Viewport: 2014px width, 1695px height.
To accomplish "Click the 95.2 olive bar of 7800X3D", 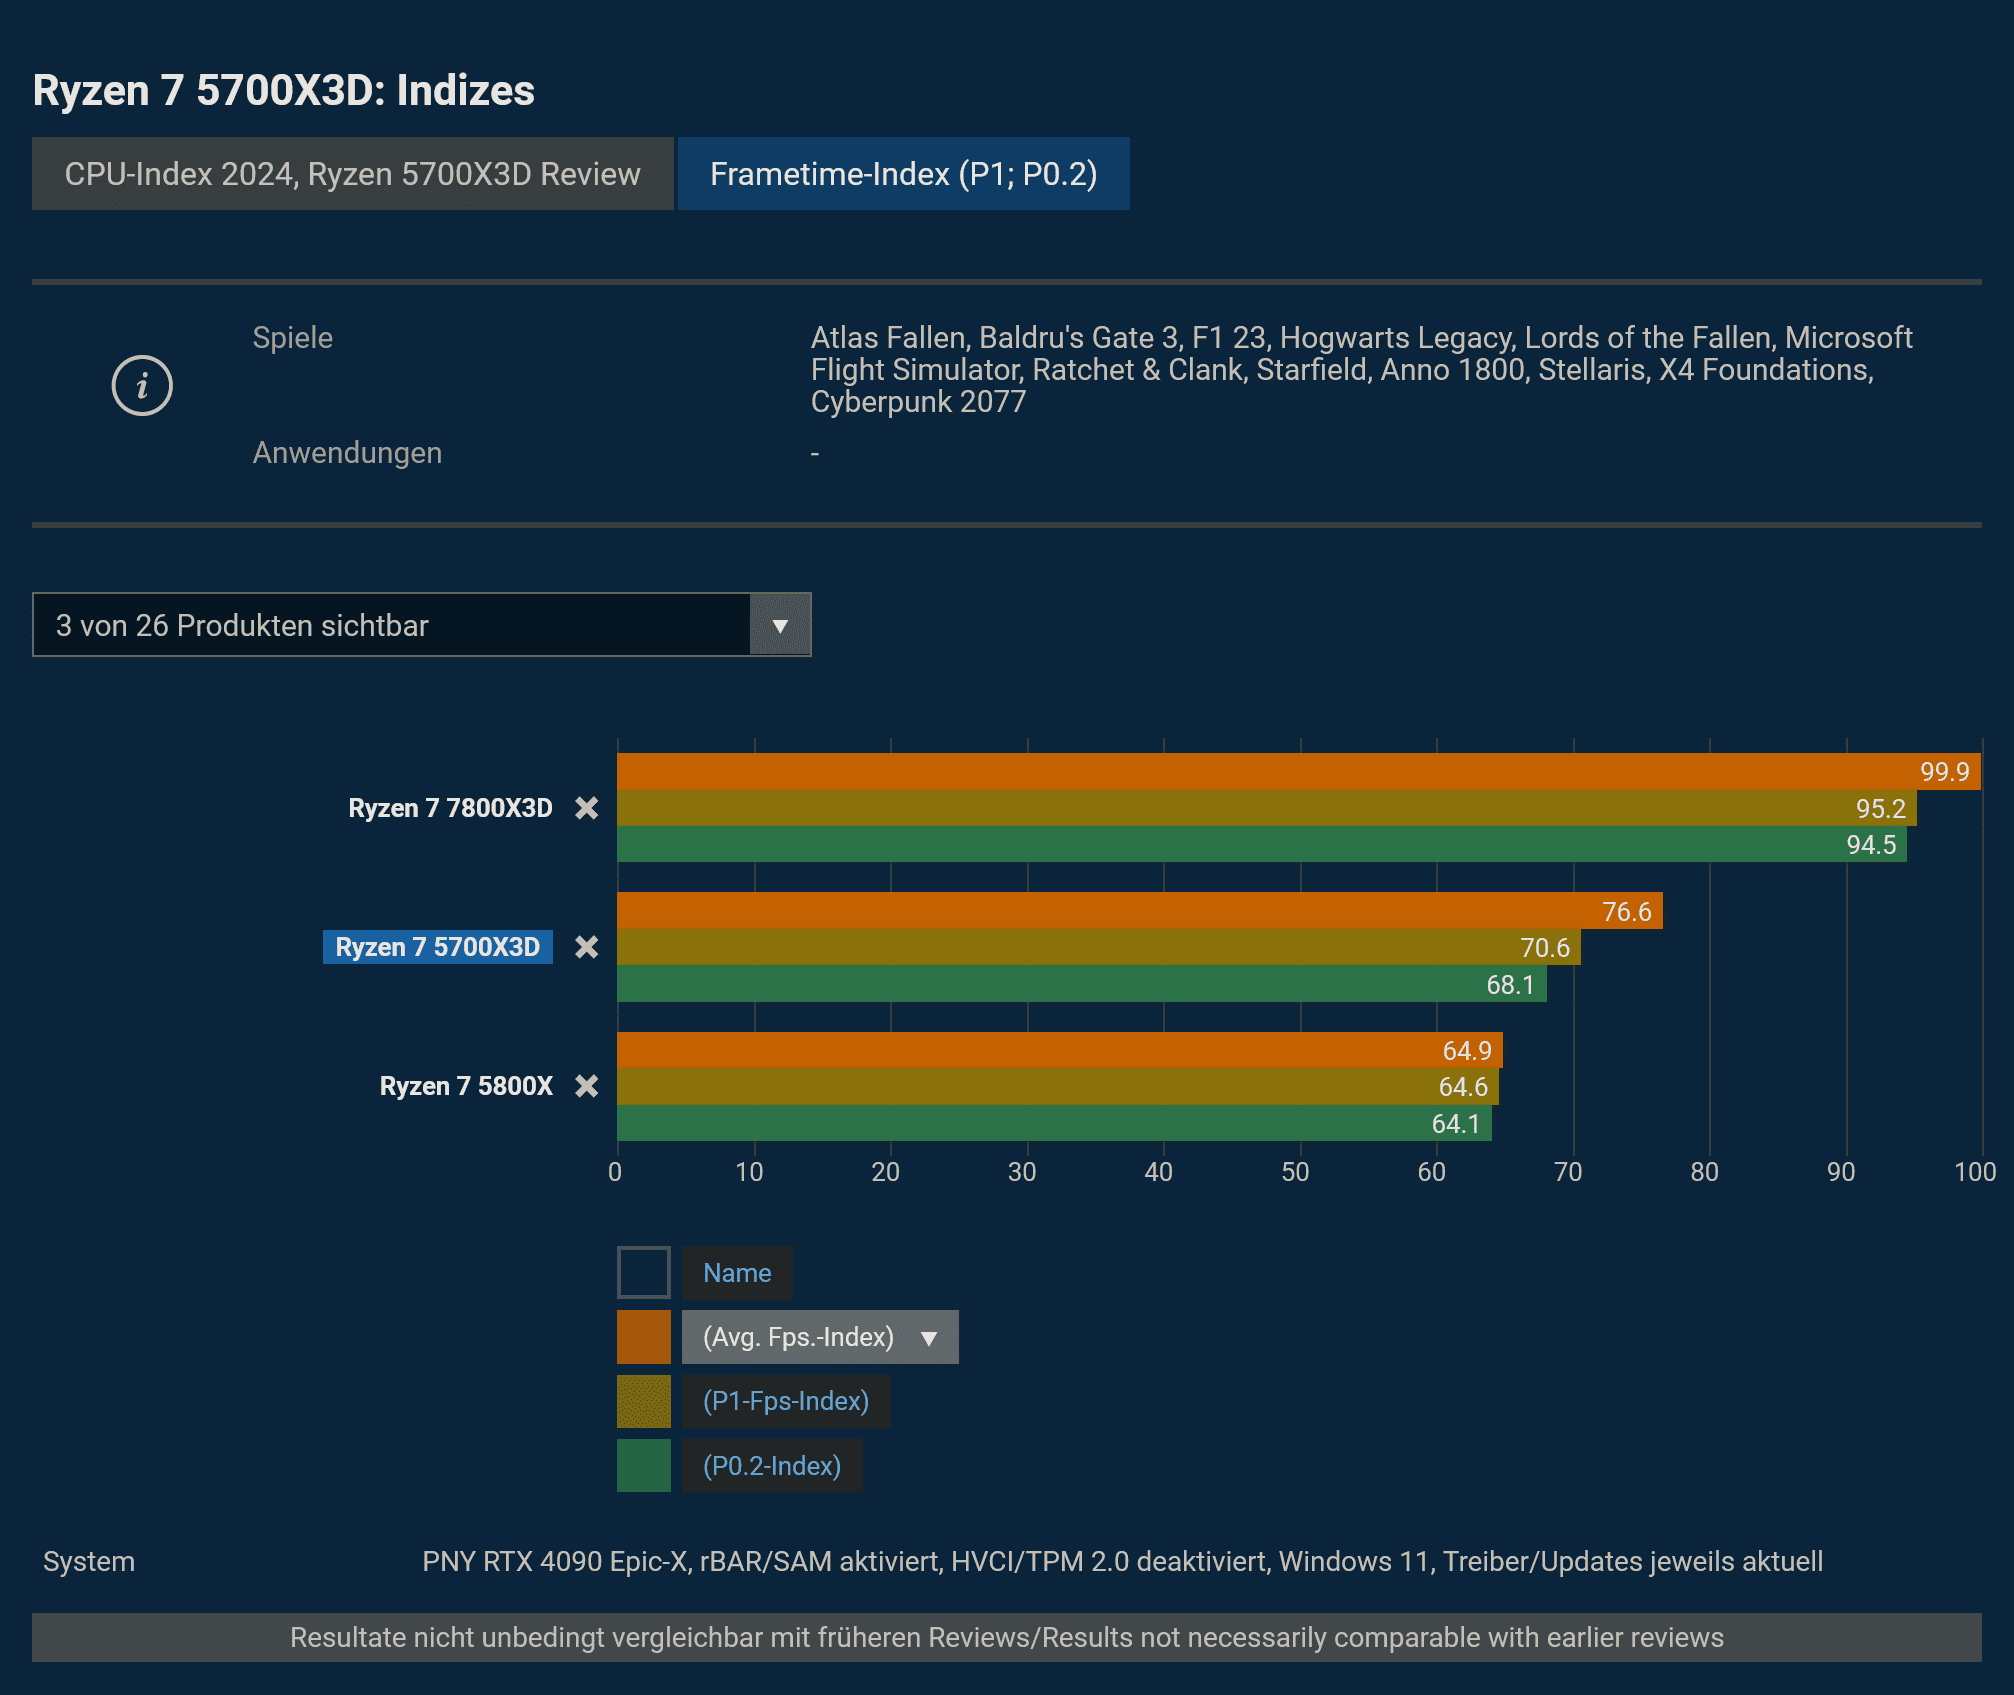I will coord(1267,808).
